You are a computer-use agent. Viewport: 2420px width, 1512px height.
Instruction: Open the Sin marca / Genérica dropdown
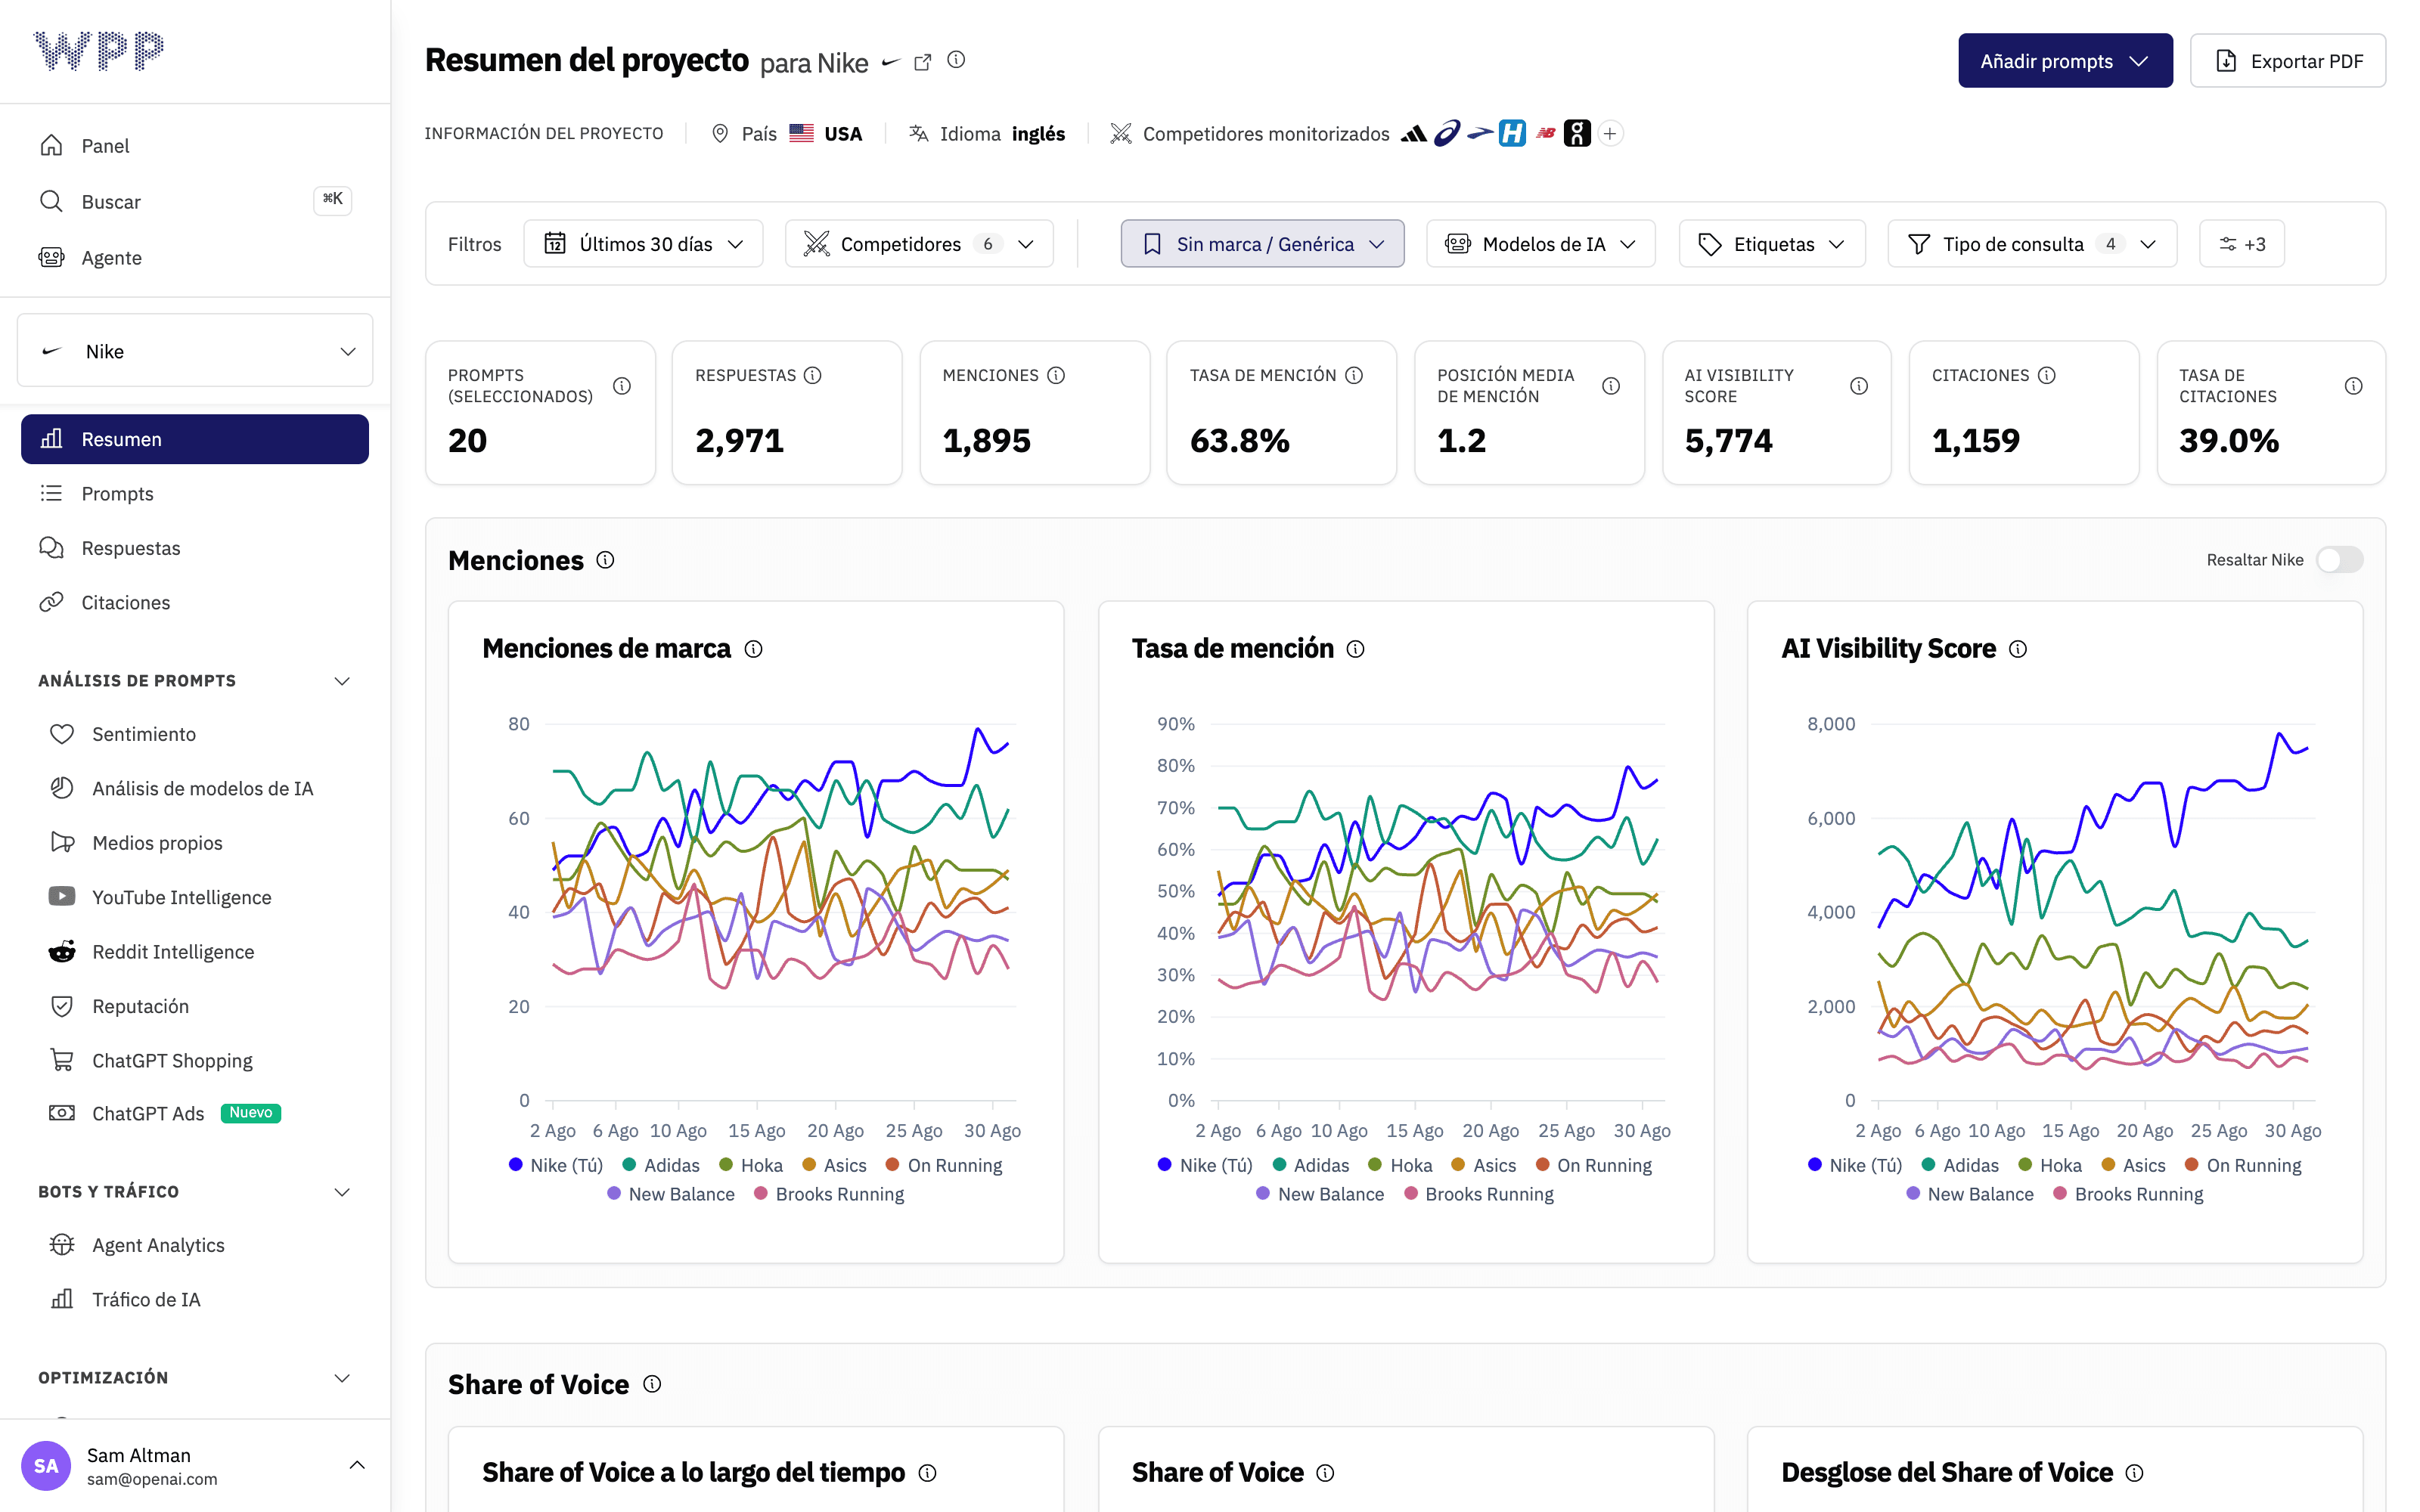click(x=1262, y=244)
